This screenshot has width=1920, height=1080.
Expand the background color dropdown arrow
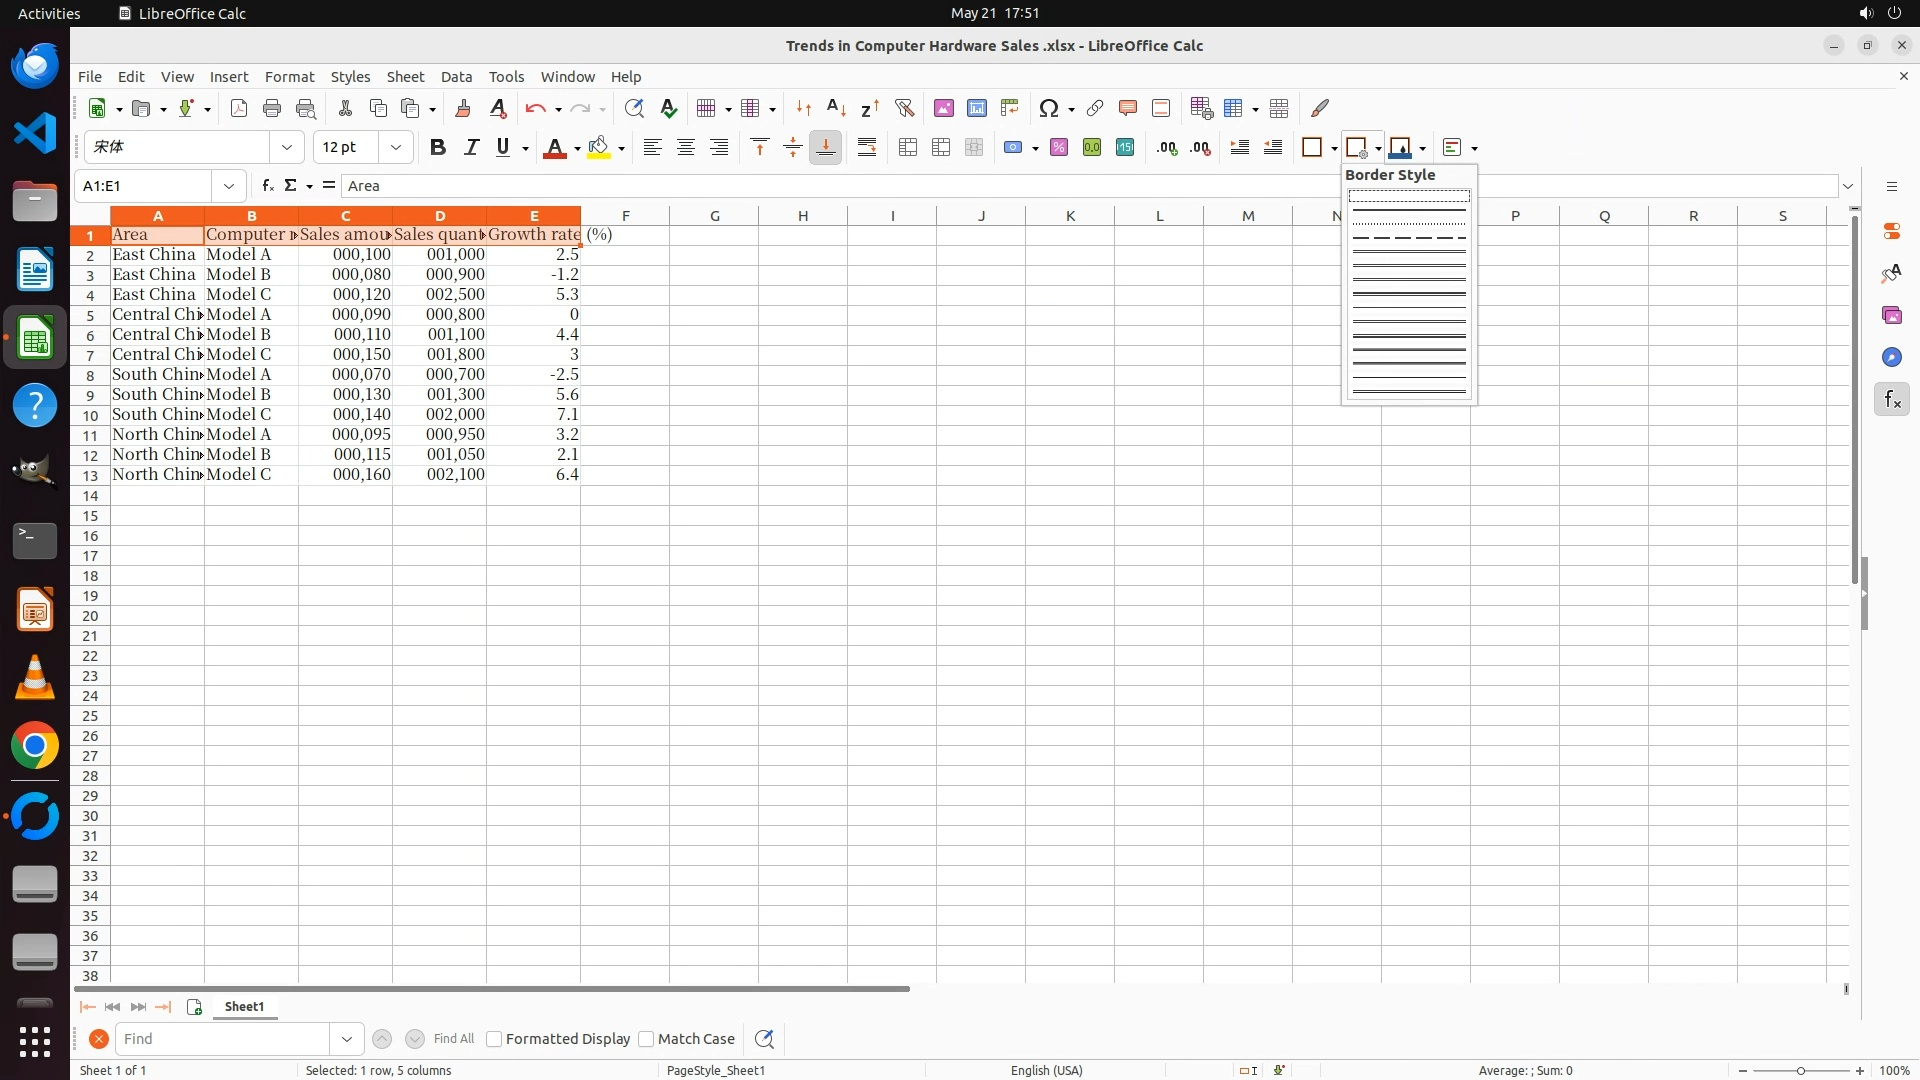click(621, 149)
